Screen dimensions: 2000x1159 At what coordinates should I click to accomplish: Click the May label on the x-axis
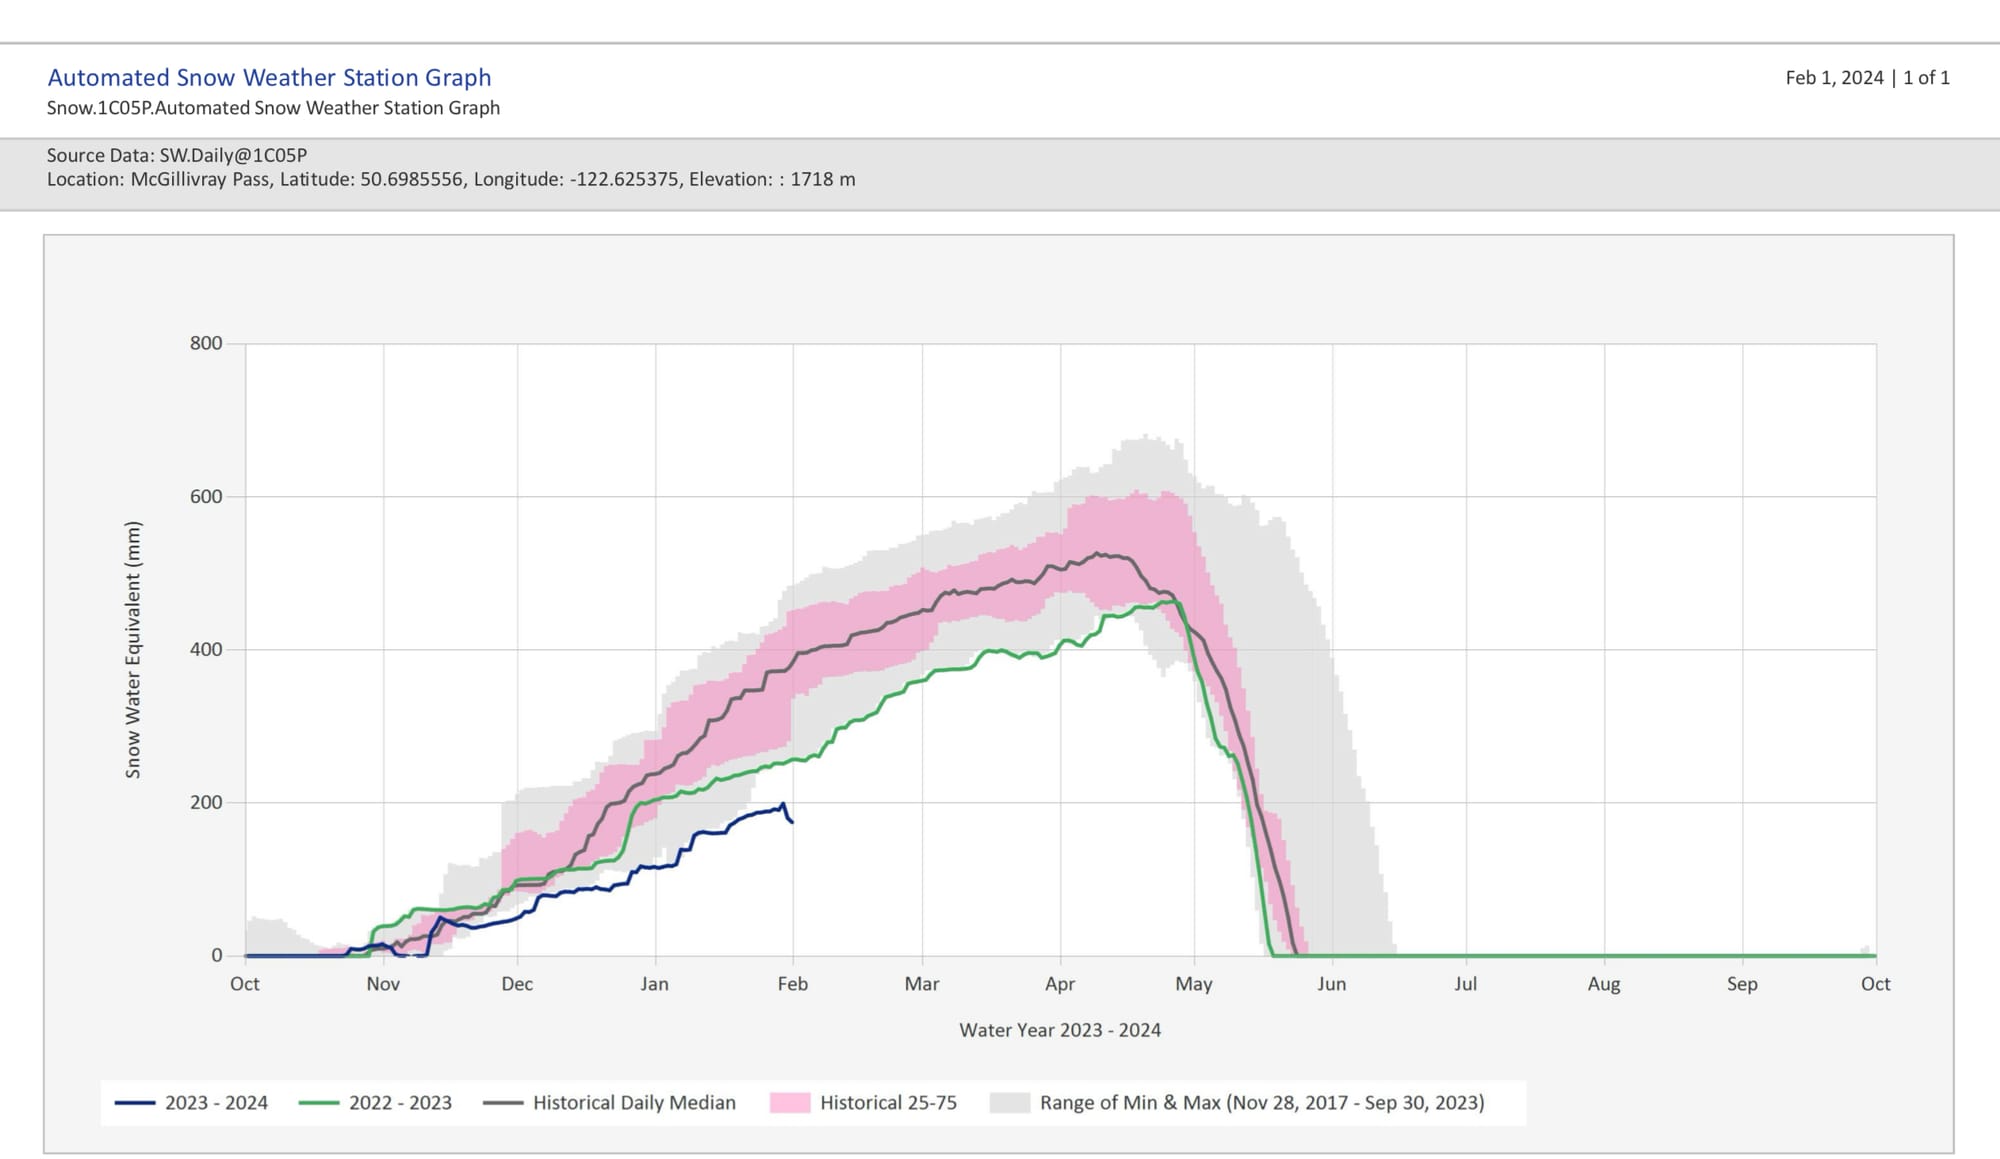coord(1193,983)
